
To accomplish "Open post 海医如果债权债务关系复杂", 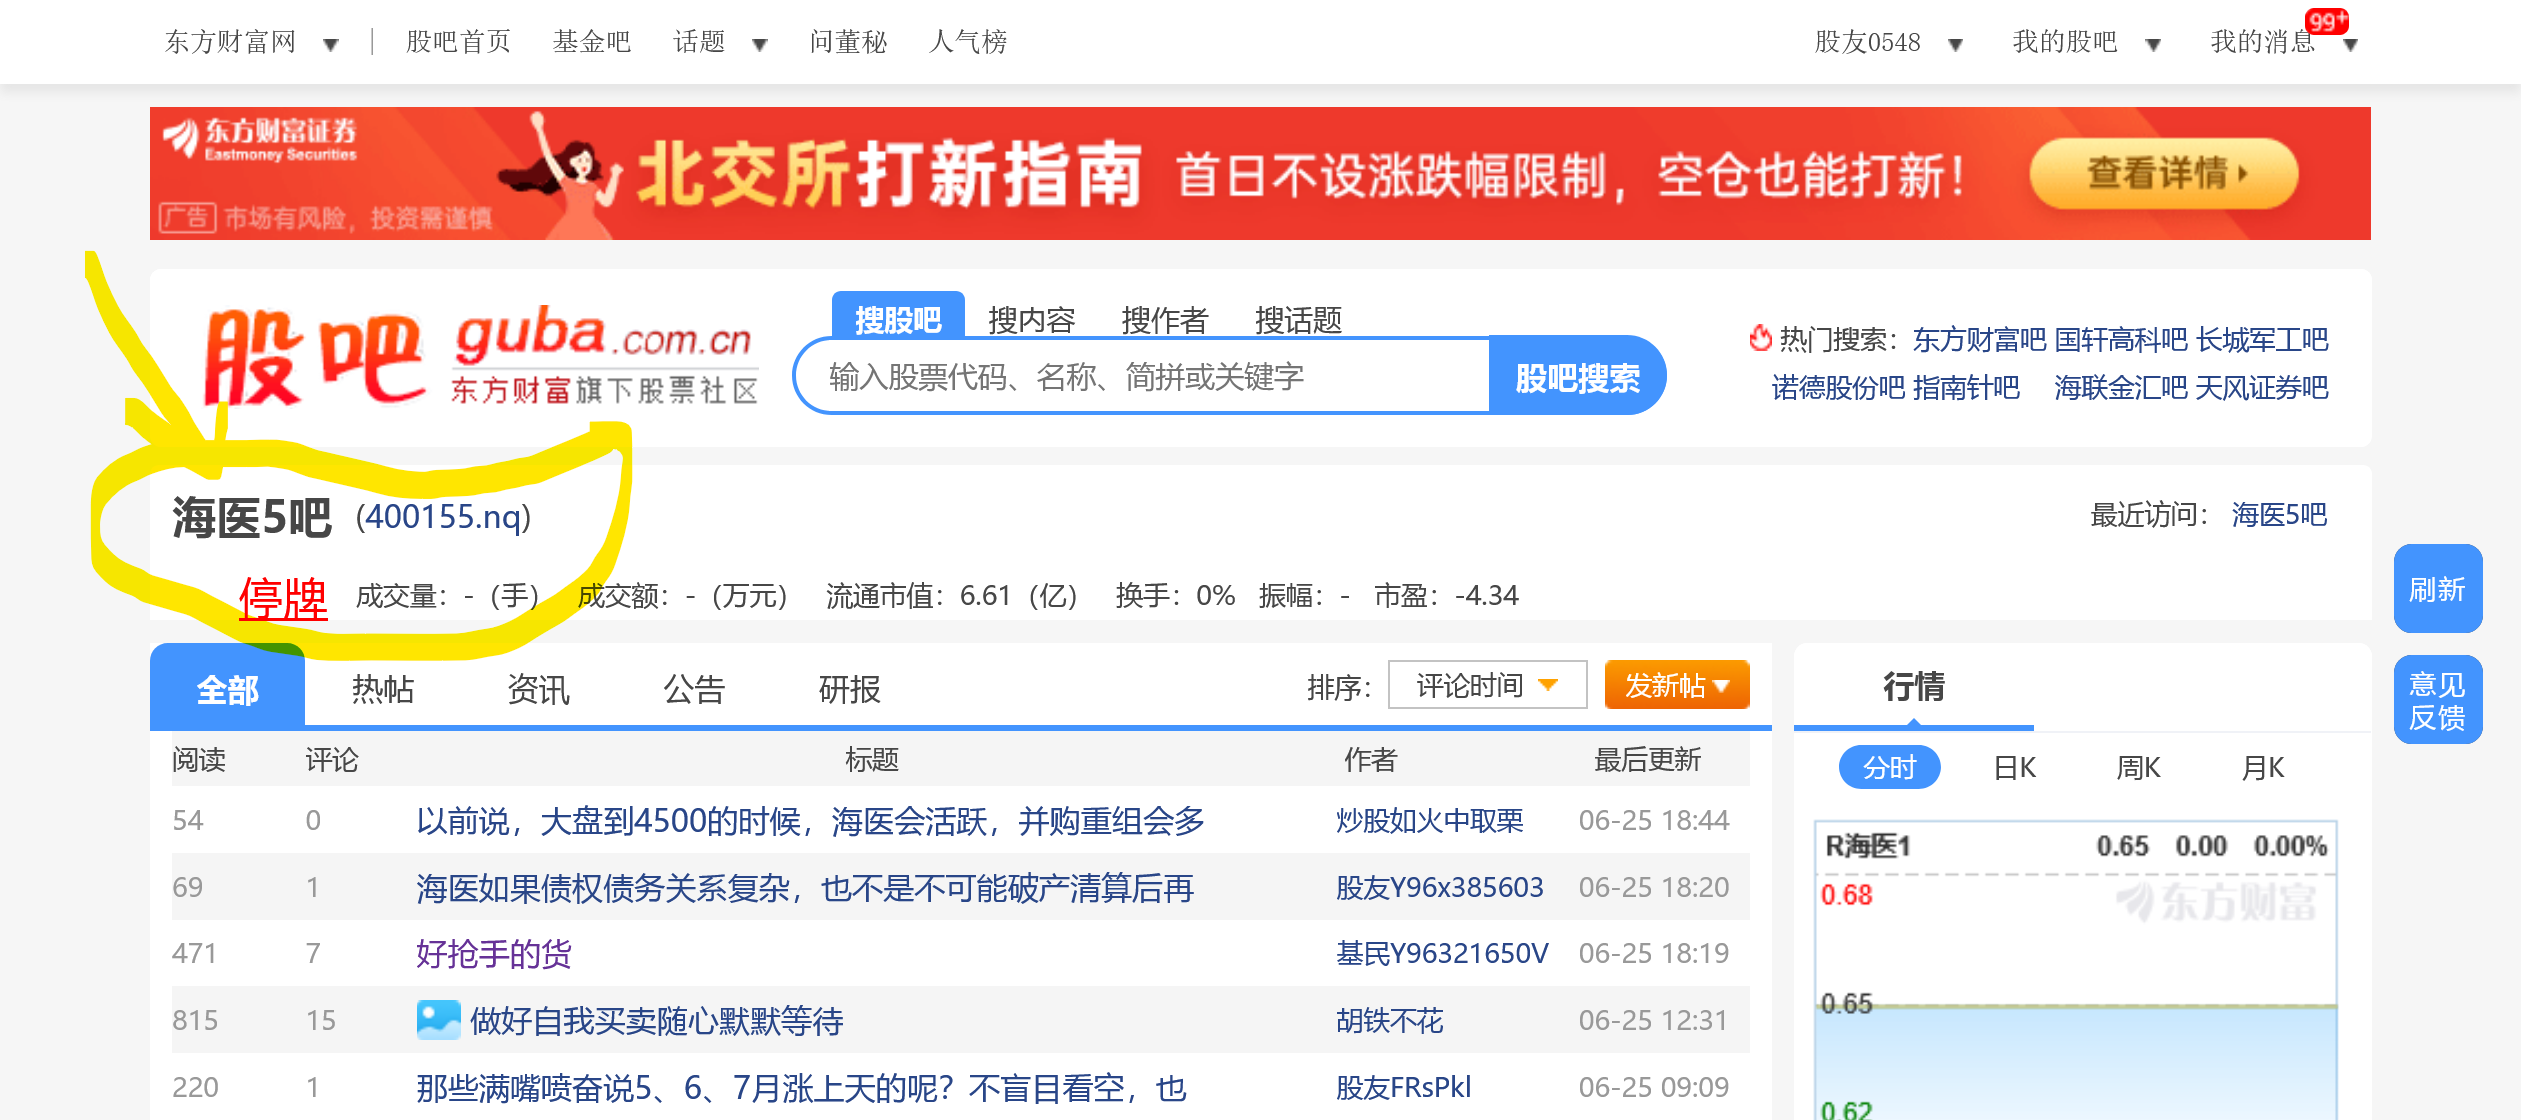I will (x=805, y=888).
